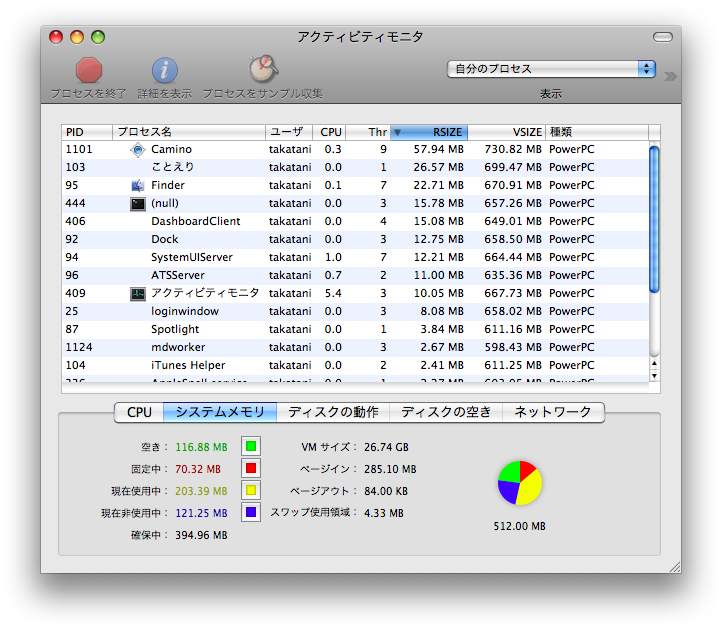Select the システムメモリ tab
Viewport: 722px width, 629px height.
coord(220,412)
